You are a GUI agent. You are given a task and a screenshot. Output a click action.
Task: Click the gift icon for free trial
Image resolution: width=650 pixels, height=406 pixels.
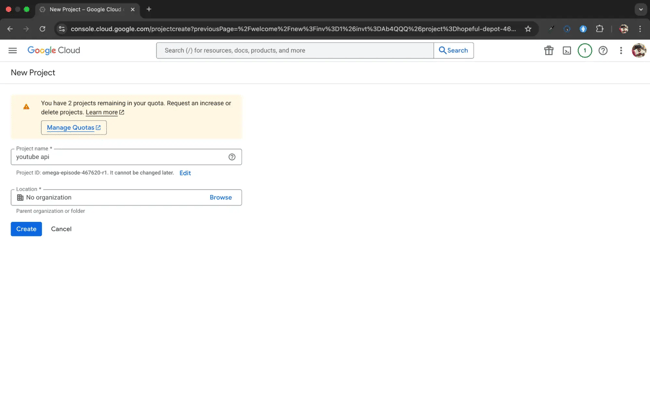click(x=548, y=50)
